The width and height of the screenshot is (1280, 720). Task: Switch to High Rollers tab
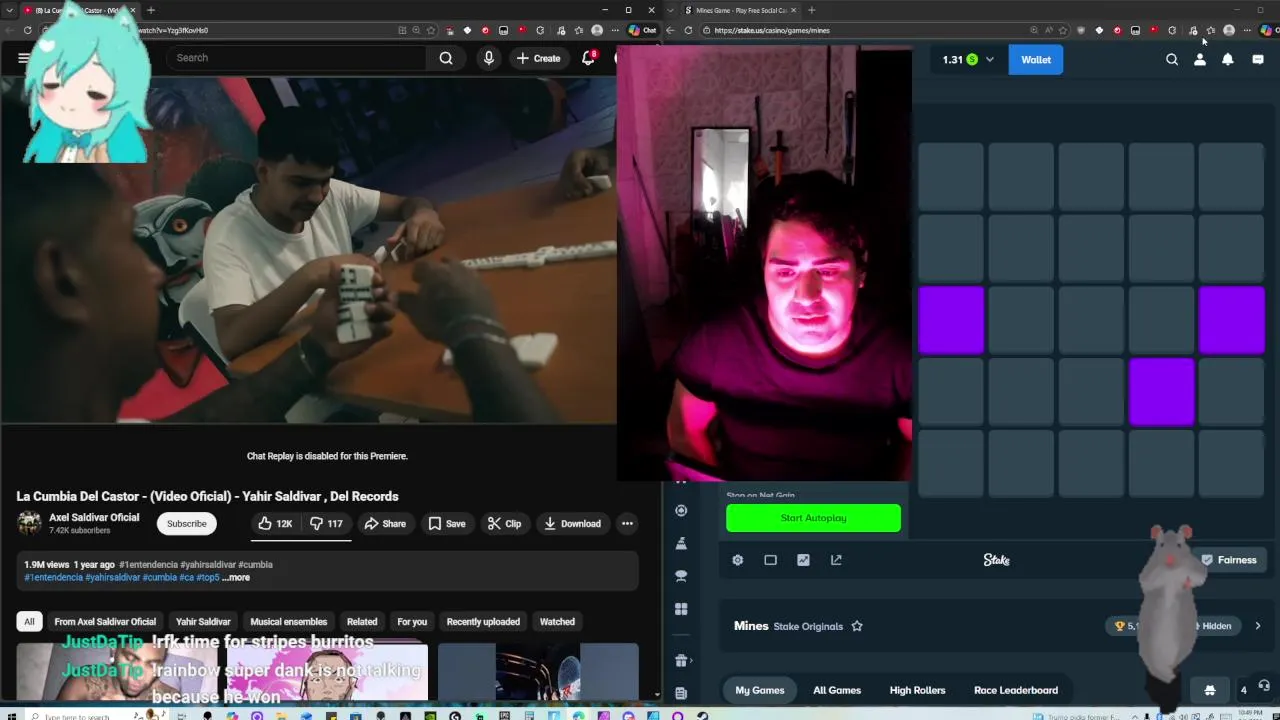[x=917, y=690]
